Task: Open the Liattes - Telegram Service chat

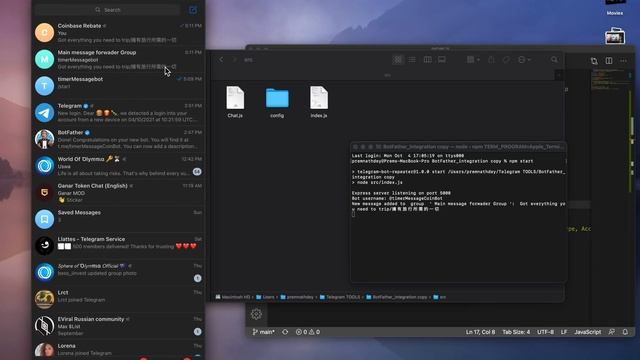Action: click(x=118, y=246)
